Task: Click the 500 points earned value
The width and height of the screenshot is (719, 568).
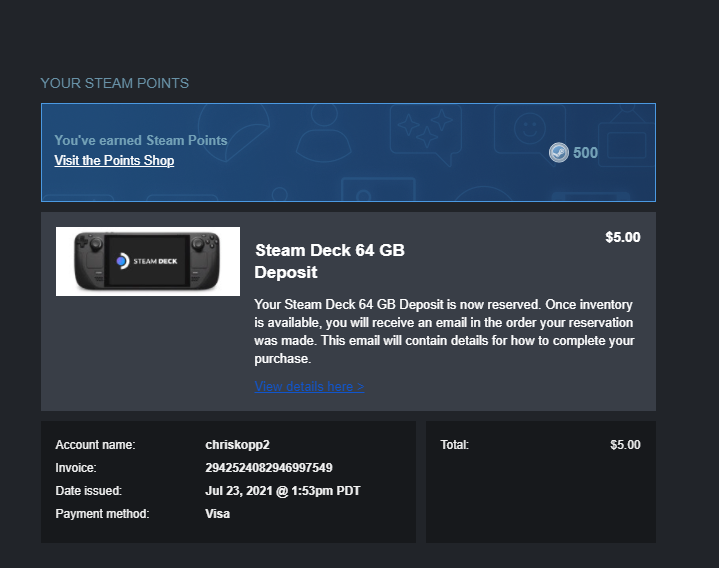Action: pos(585,153)
